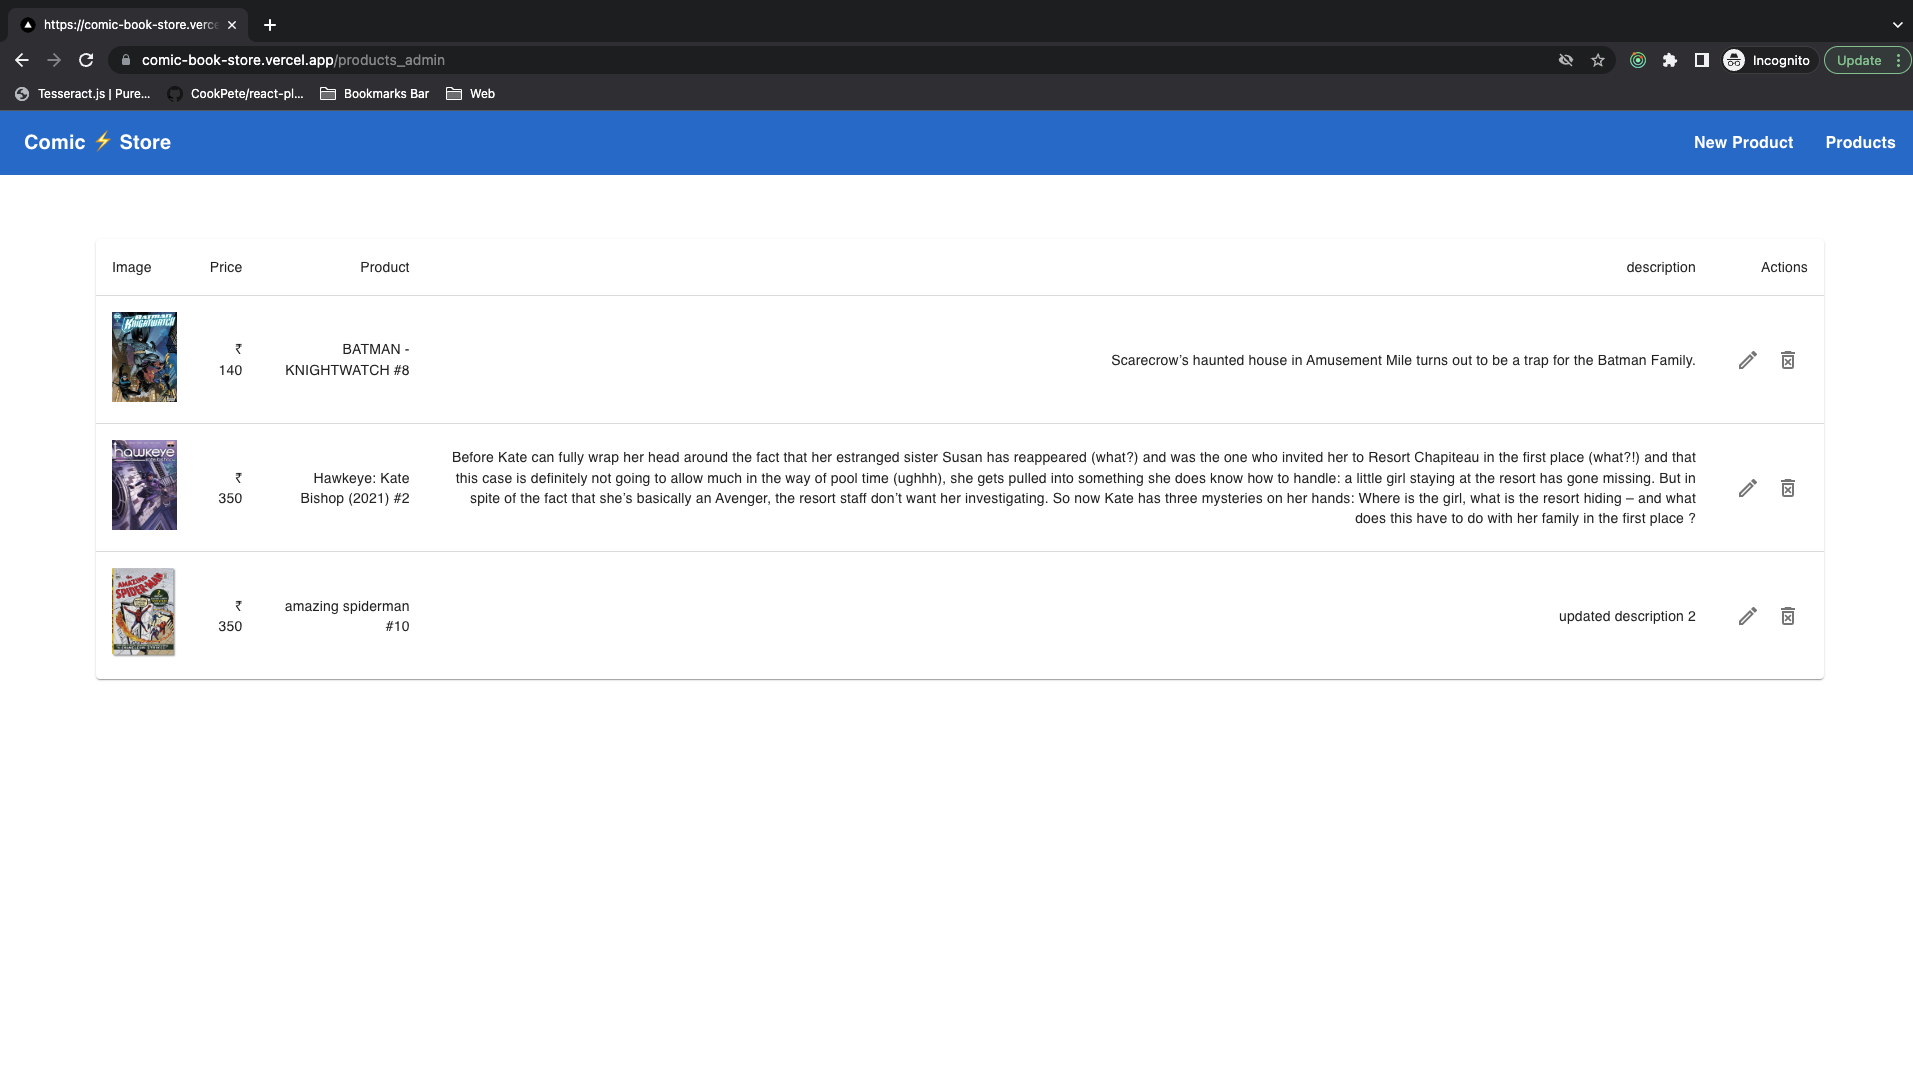Select the comic-book-store browser tab
Viewport: 1913px width, 1080px height.
tap(130, 25)
